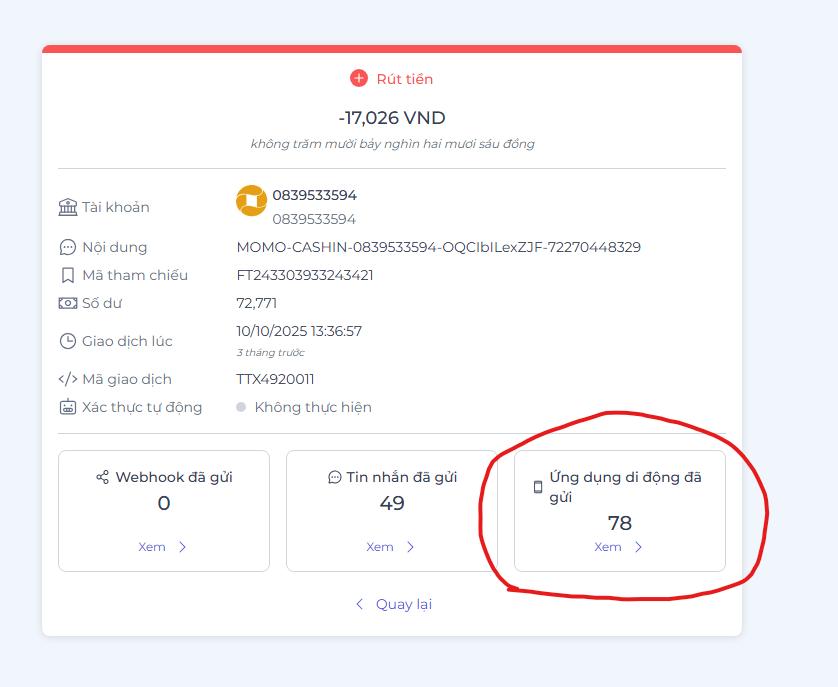Screen dimensions: 838x687
Task: Click the mobile app count 78
Action: tap(620, 523)
